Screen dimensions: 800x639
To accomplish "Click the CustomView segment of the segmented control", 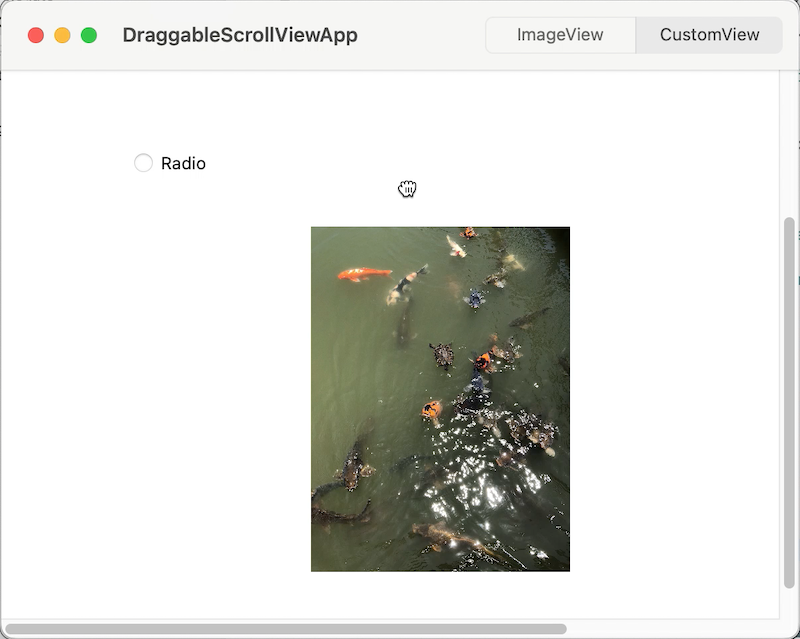I will [709, 34].
